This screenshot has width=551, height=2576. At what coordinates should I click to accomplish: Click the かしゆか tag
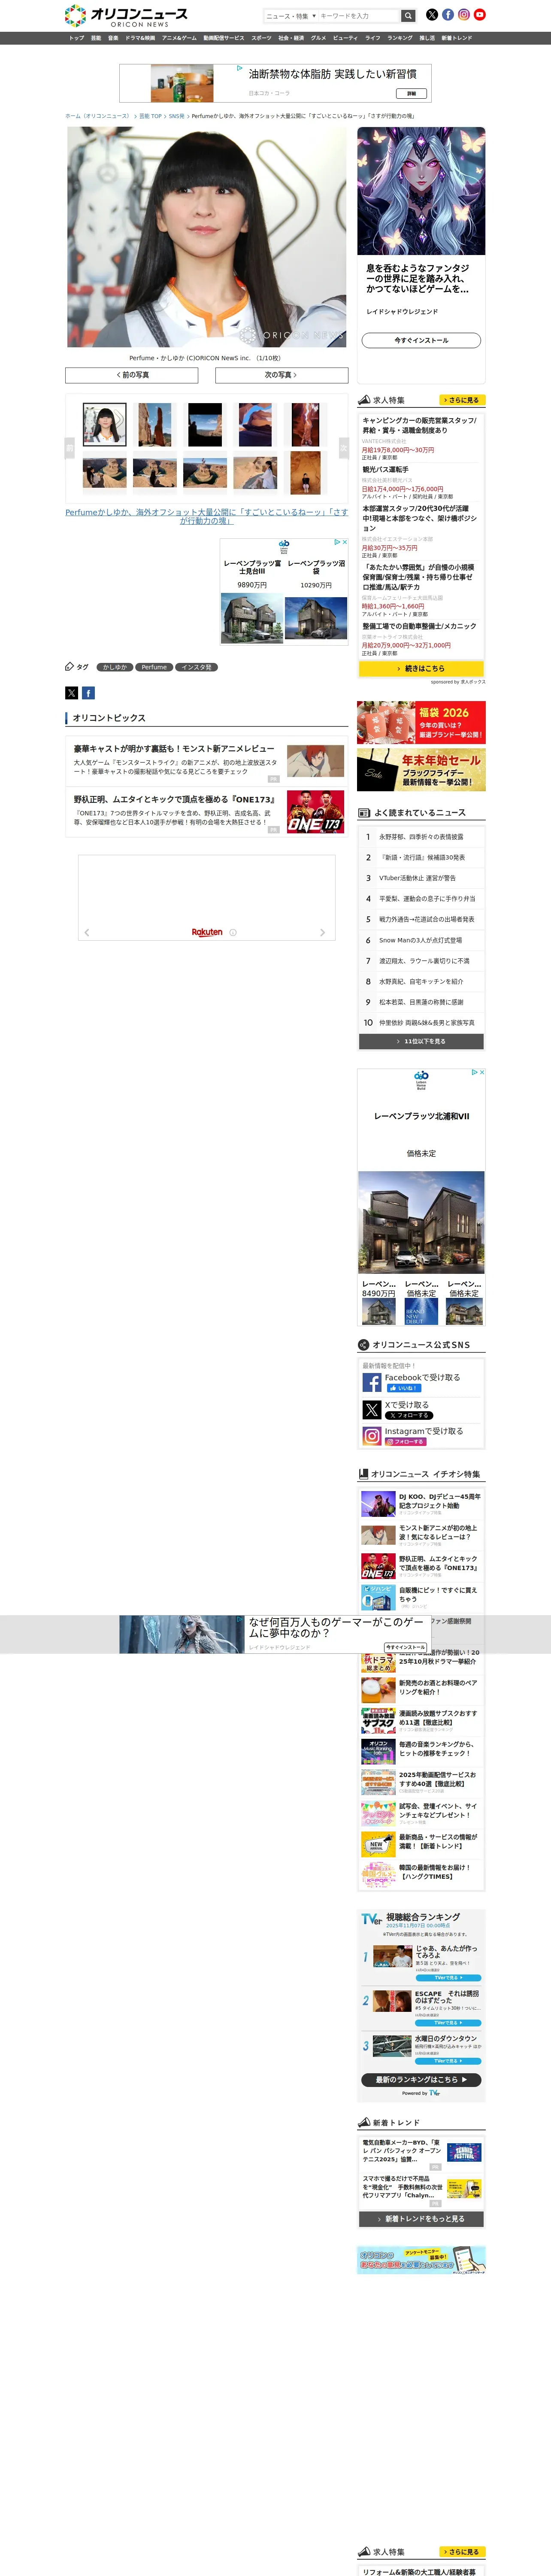click(x=115, y=667)
